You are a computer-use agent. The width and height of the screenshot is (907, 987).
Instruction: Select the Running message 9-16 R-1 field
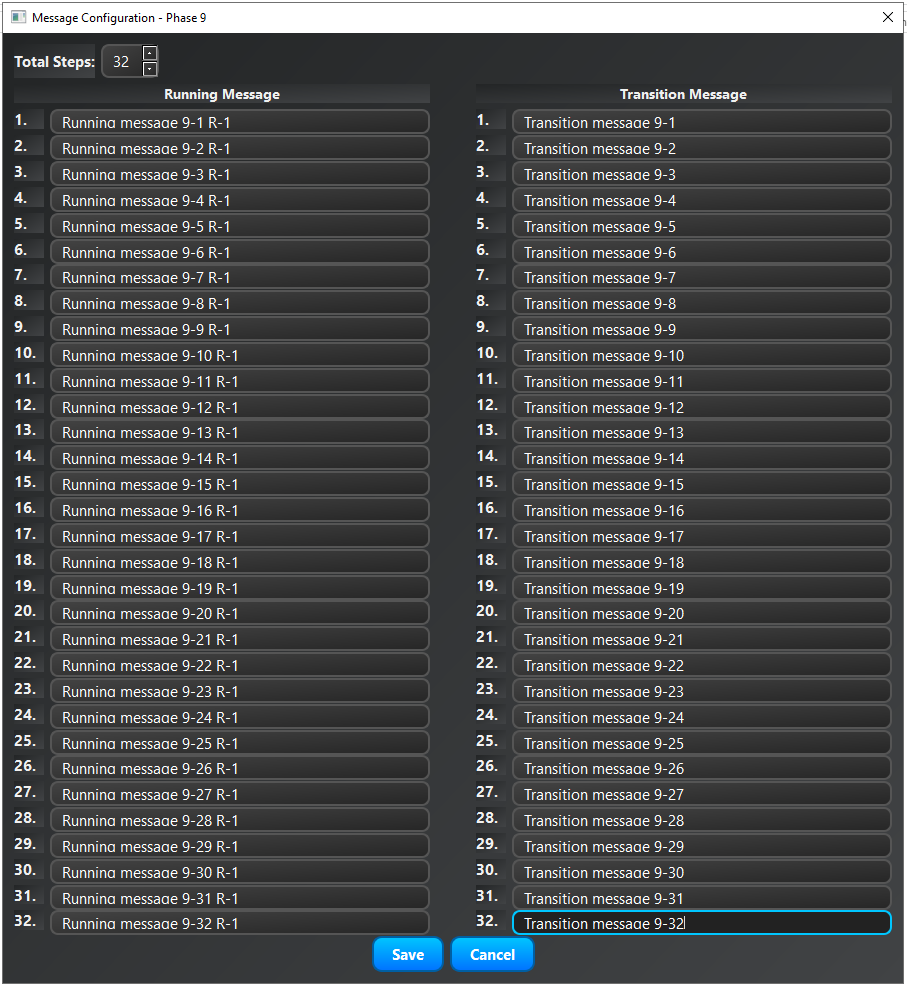click(240, 510)
